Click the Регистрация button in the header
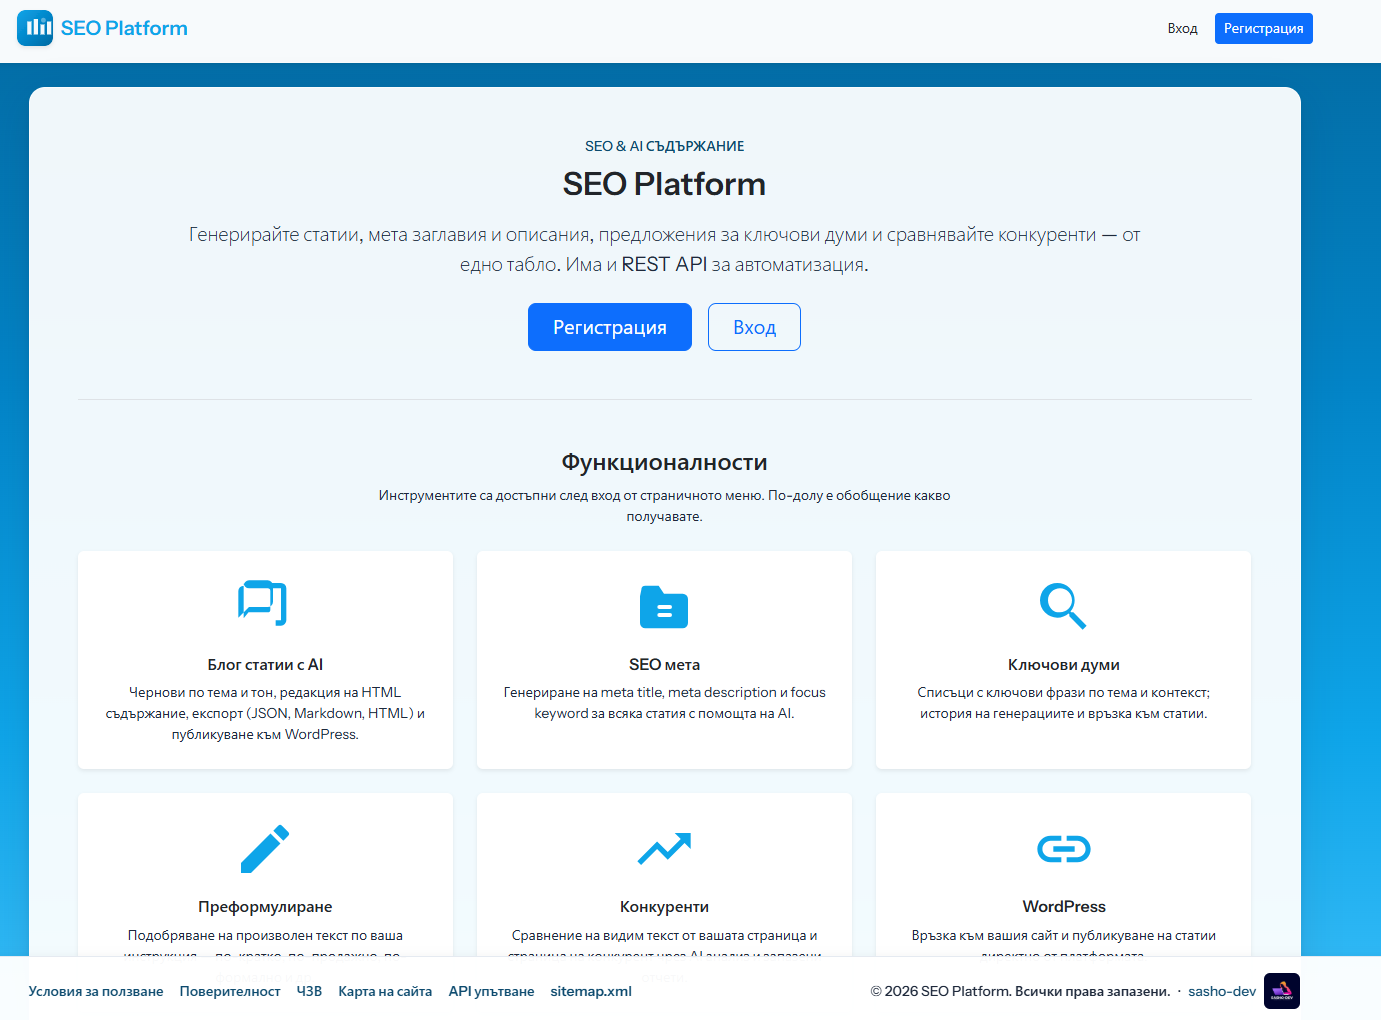This screenshot has height=1020, width=1381. 1264,28
